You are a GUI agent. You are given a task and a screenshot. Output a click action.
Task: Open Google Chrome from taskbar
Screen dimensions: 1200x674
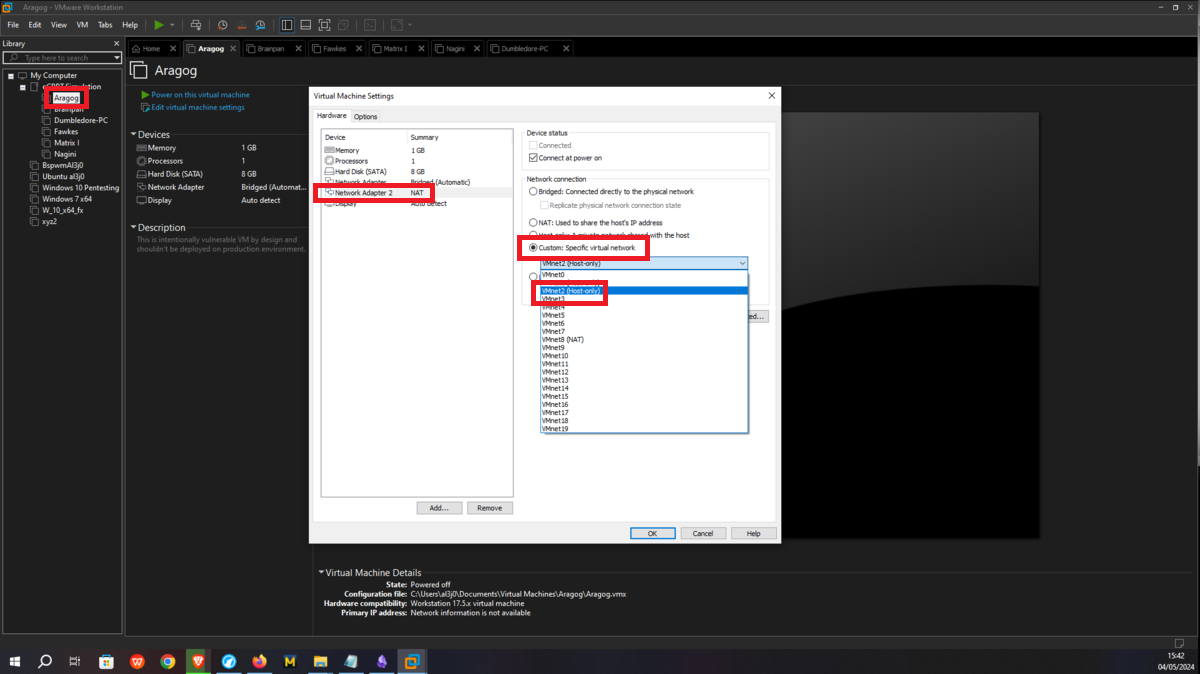click(x=167, y=661)
